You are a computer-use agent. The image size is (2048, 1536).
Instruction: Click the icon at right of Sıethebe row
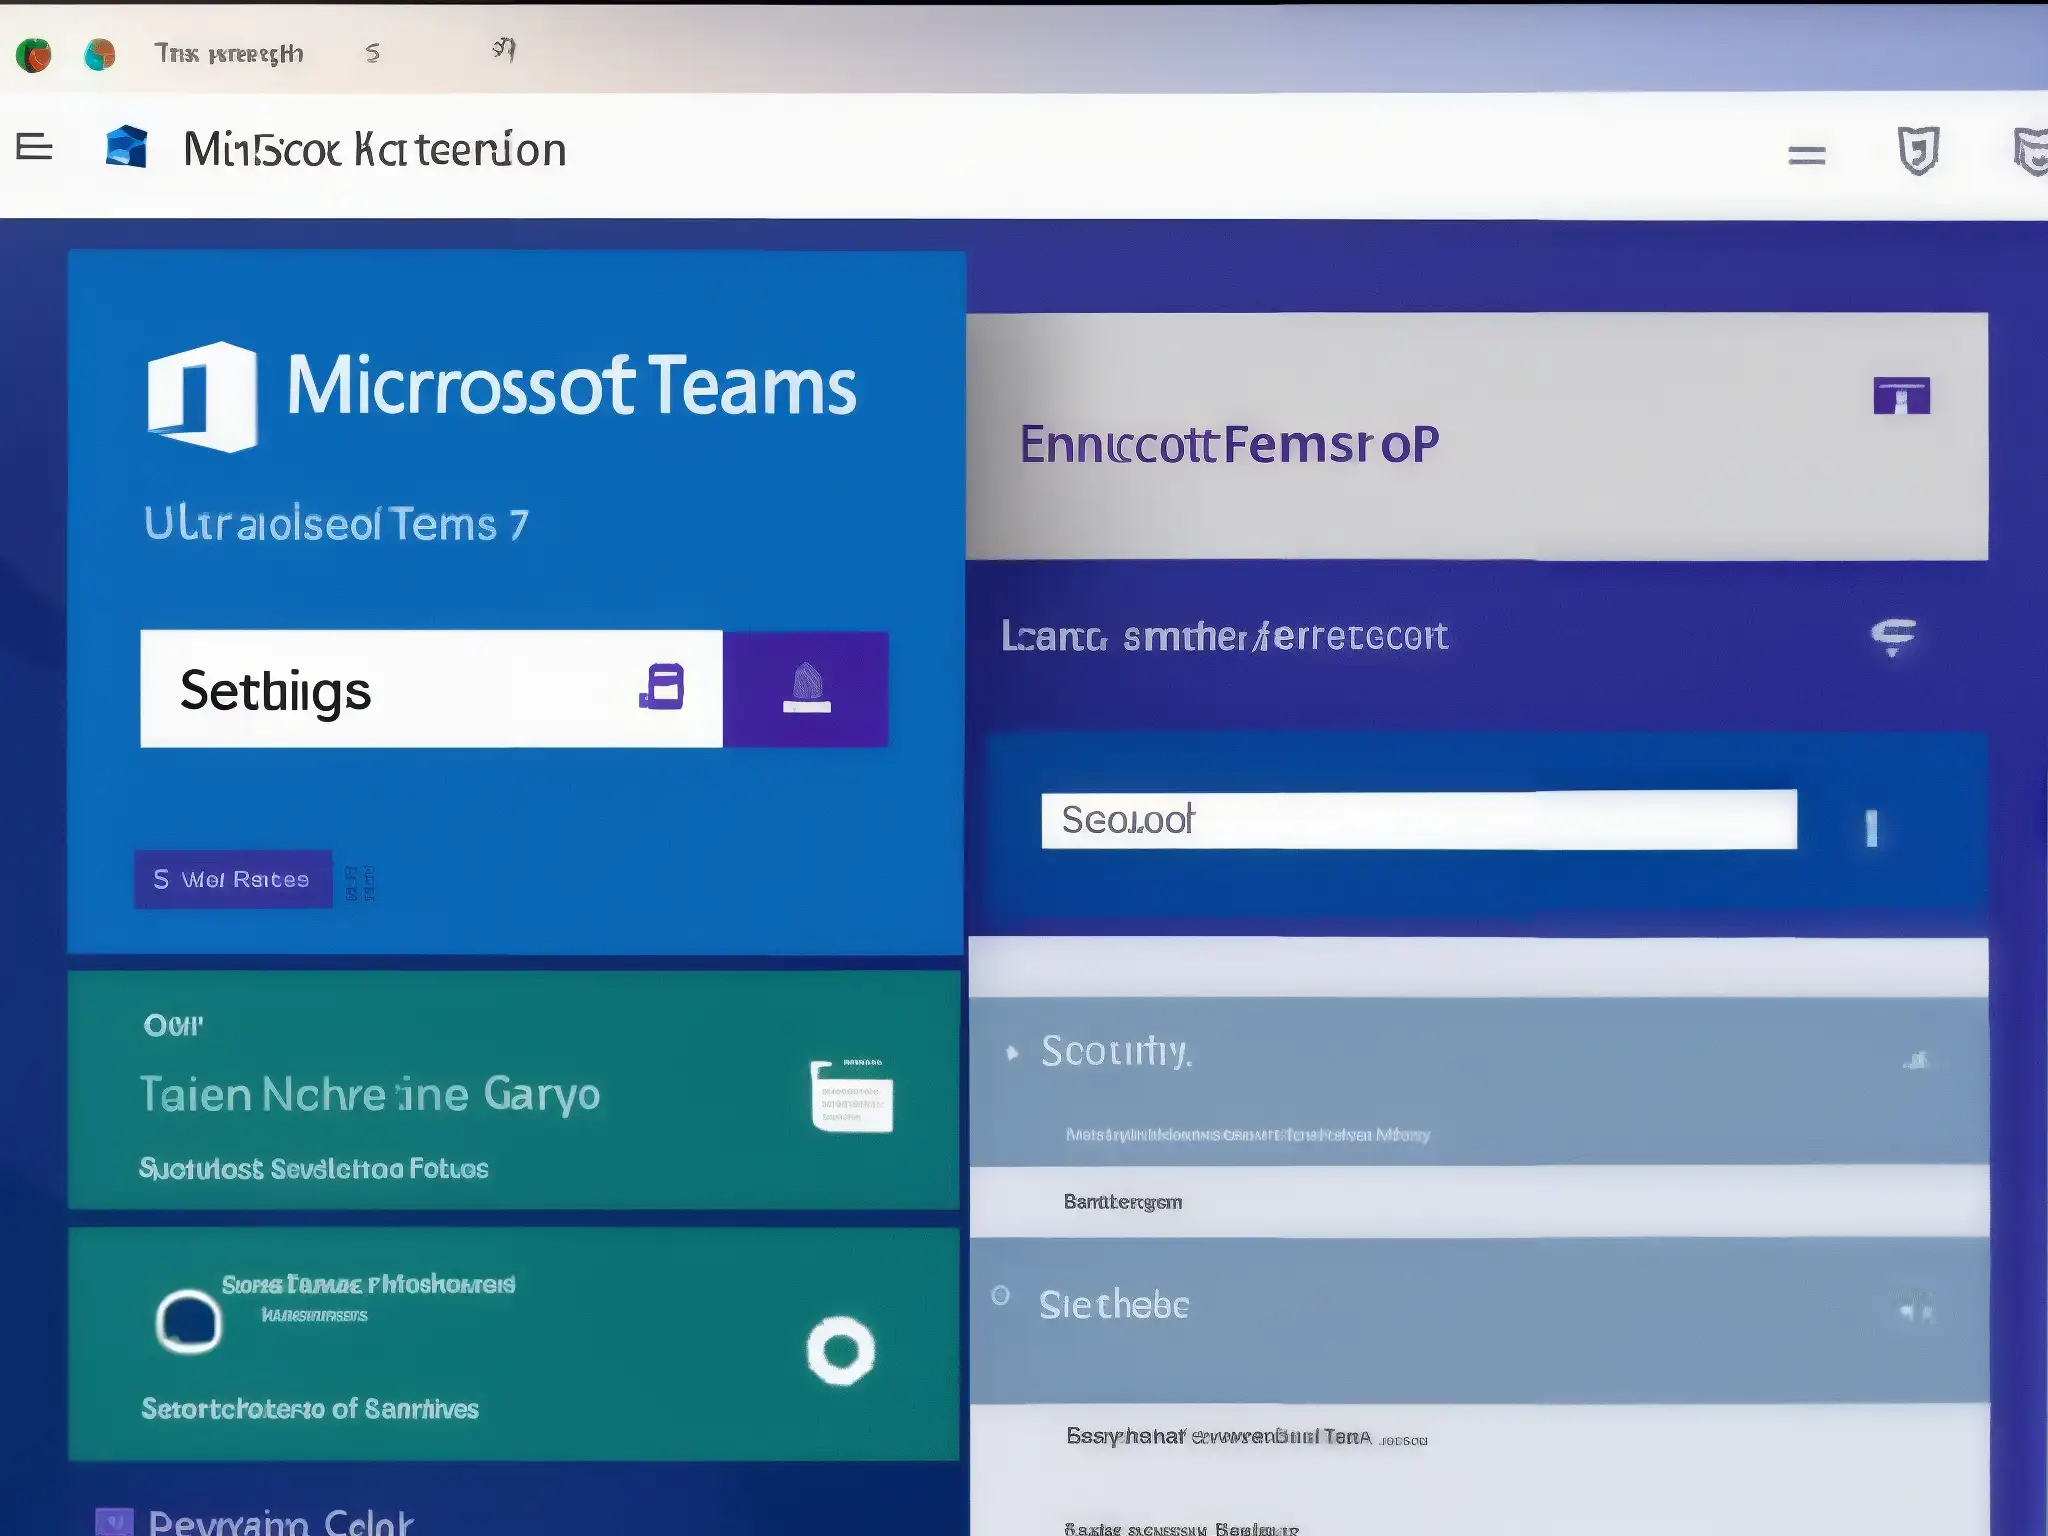(x=1916, y=1310)
